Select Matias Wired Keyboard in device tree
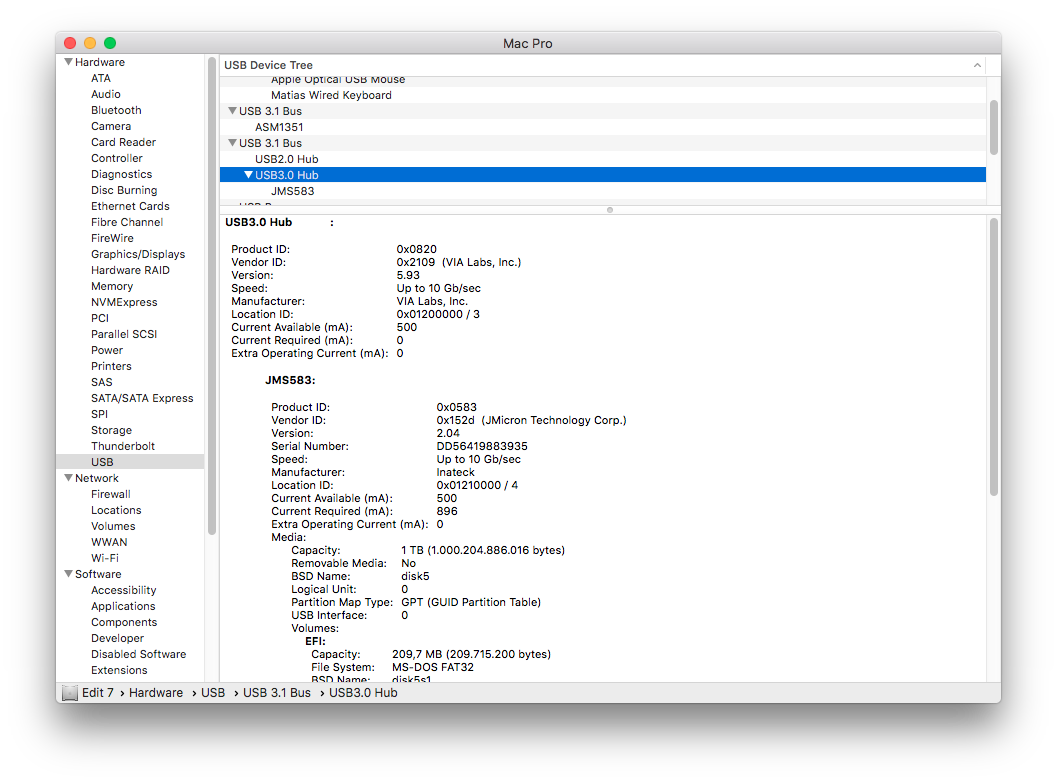 [x=331, y=95]
